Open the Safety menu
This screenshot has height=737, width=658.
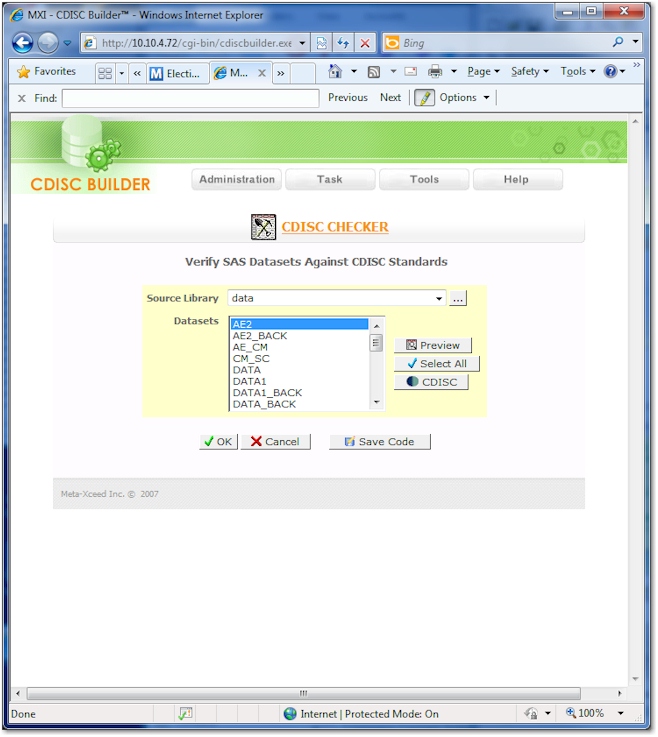tap(530, 71)
